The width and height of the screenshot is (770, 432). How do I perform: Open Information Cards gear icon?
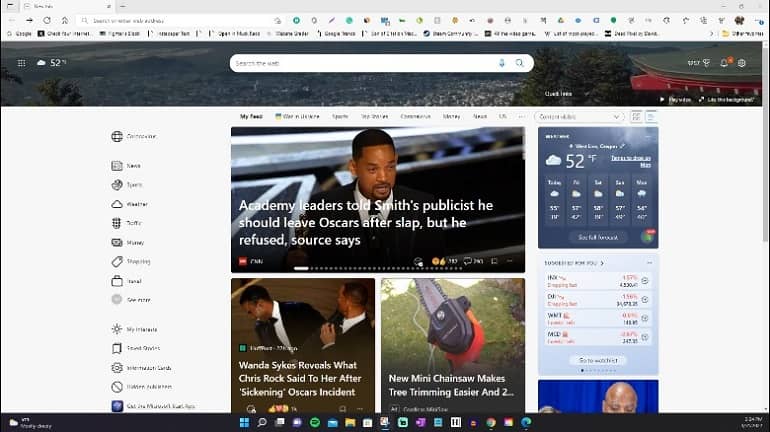point(117,367)
